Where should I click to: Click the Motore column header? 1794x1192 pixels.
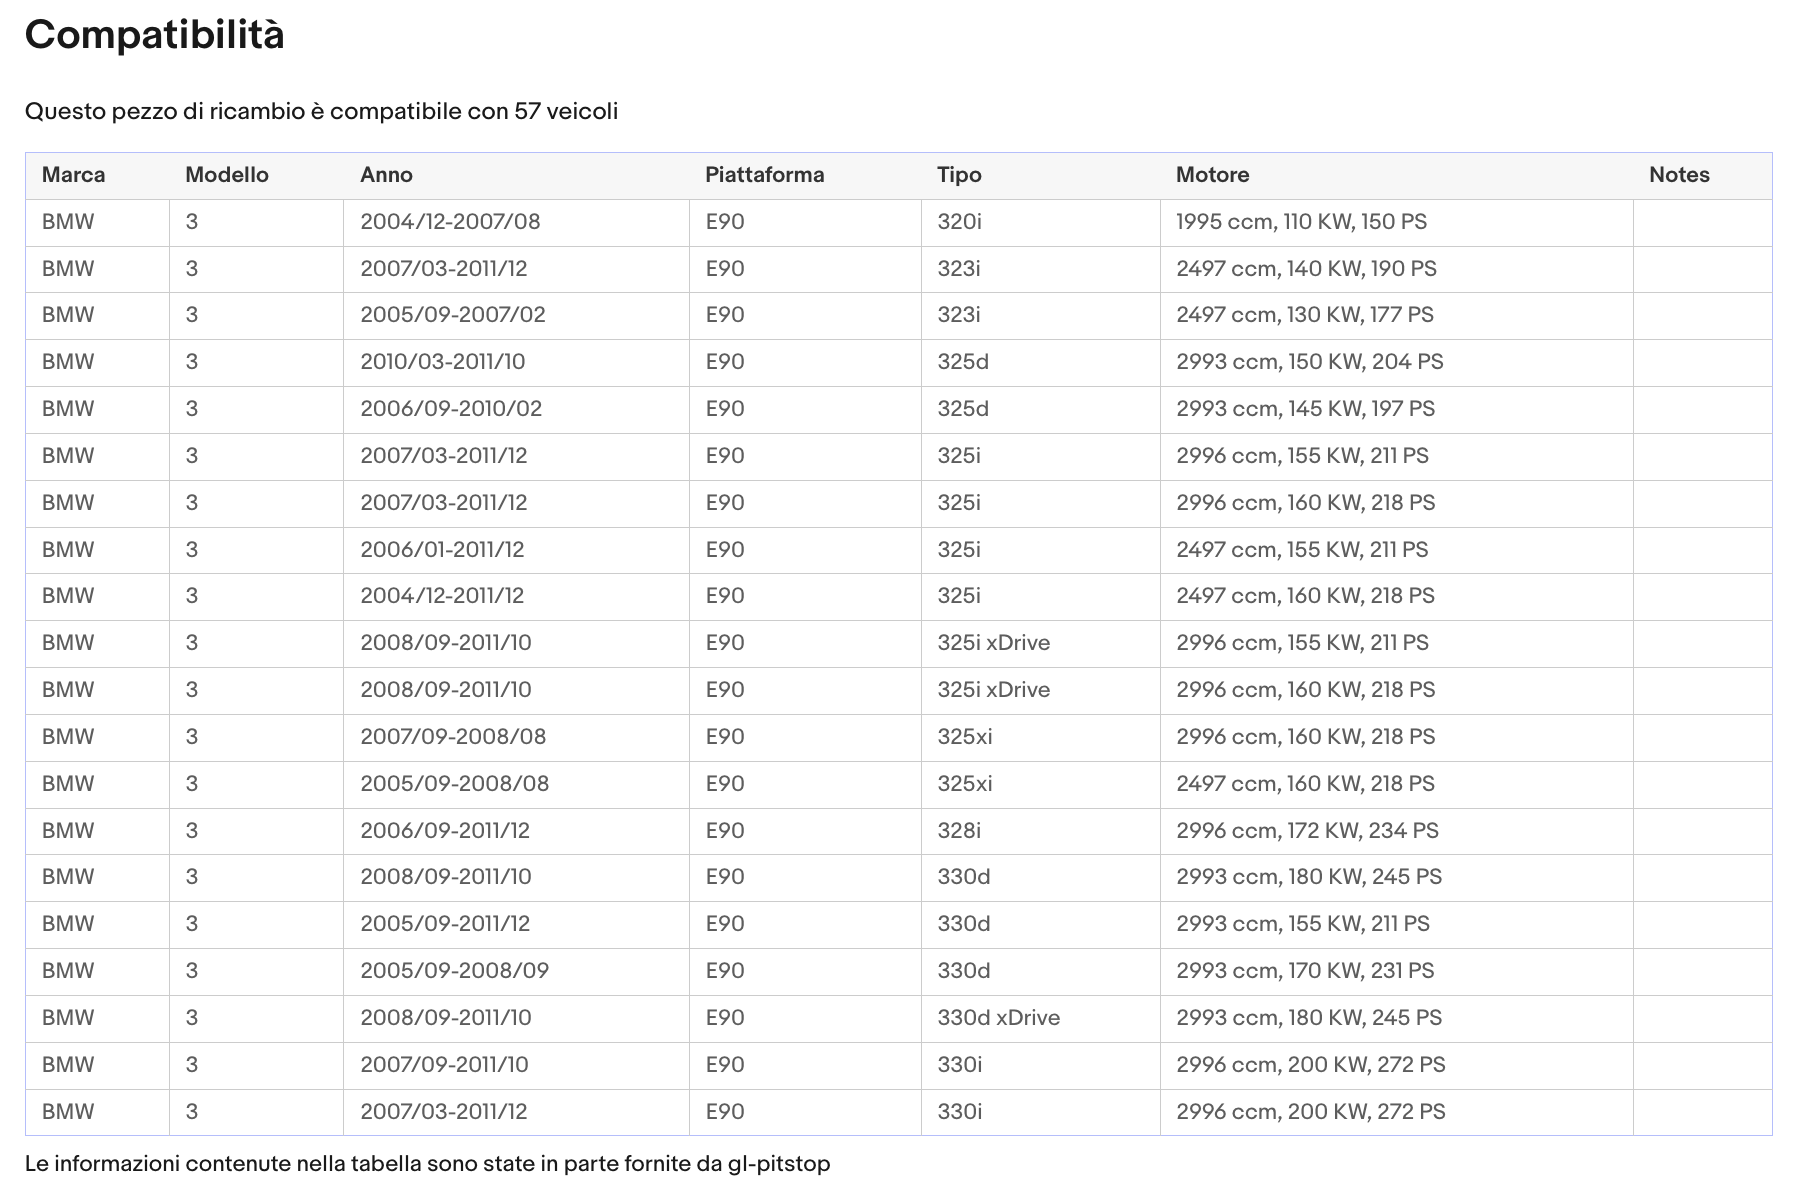pyautogui.click(x=1212, y=175)
